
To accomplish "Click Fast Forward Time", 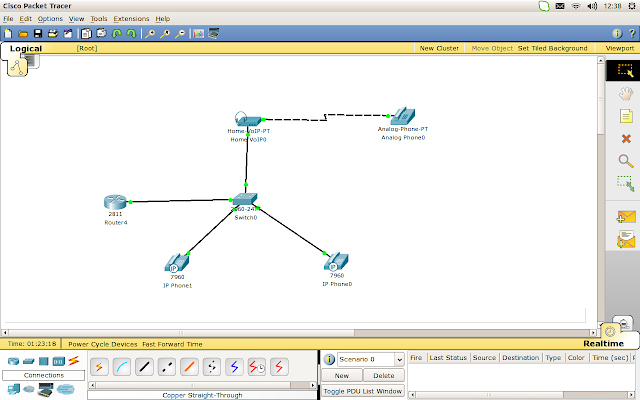I will pos(172,344).
